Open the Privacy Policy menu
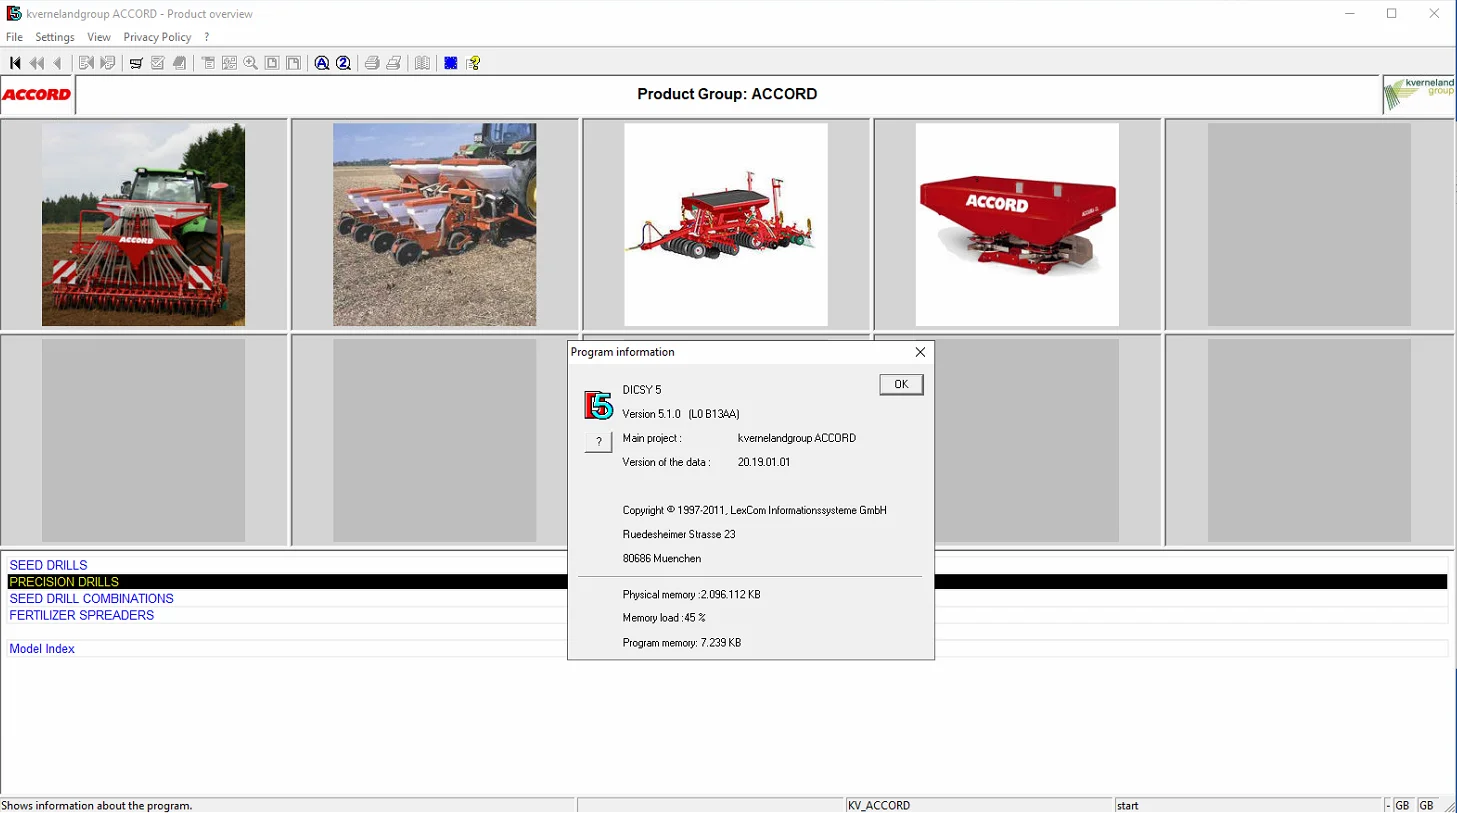This screenshot has height=813, width=1457. 157,37
